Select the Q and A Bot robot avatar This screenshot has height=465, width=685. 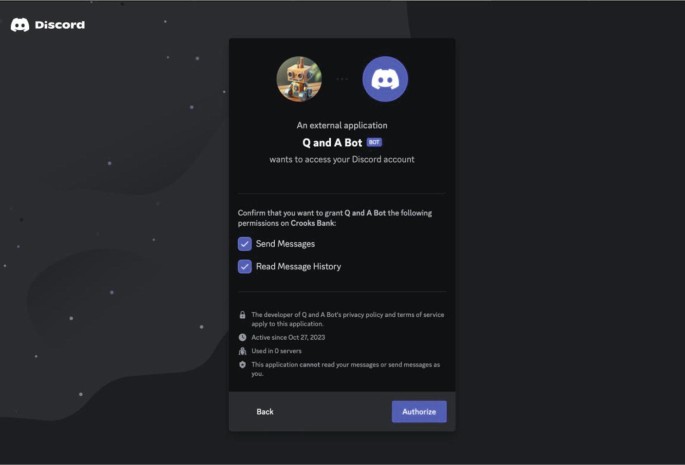coord(299,79)
